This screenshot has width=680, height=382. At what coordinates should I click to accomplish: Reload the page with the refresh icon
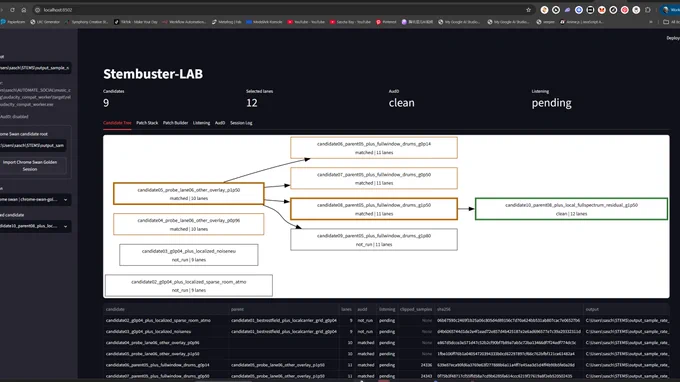12,10
